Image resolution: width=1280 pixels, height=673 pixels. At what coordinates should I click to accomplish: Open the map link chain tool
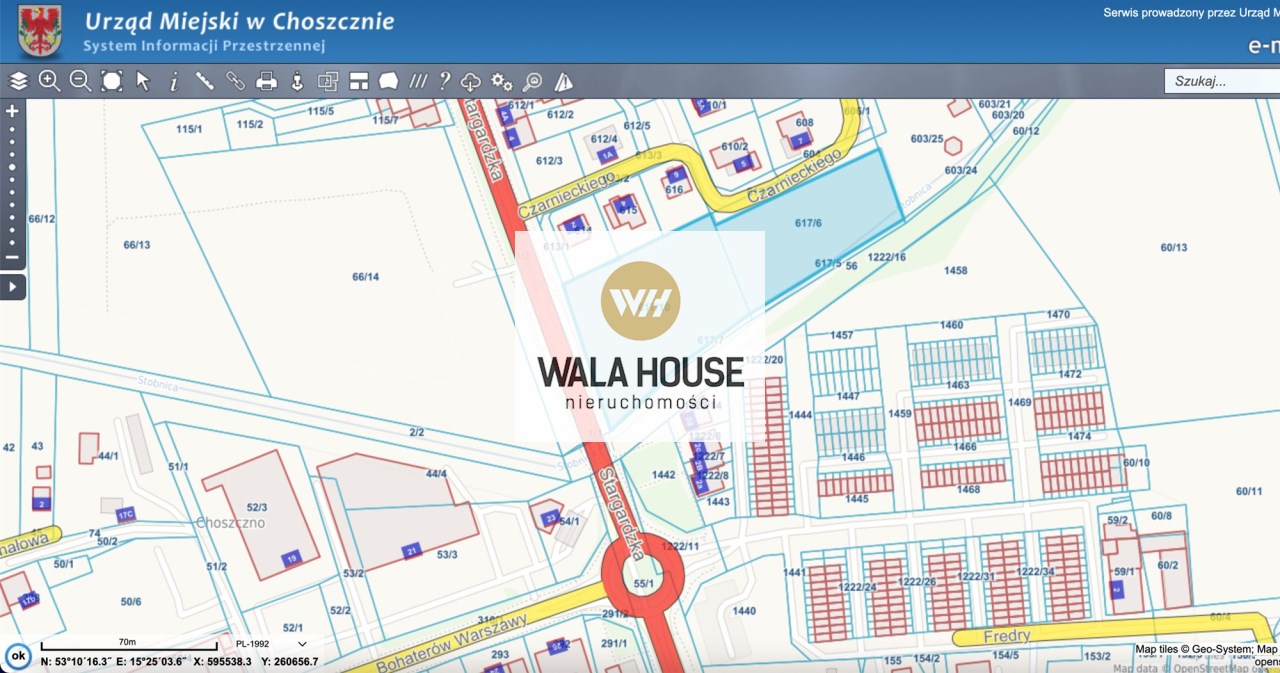pyautogui.click(x=235, y=81)
